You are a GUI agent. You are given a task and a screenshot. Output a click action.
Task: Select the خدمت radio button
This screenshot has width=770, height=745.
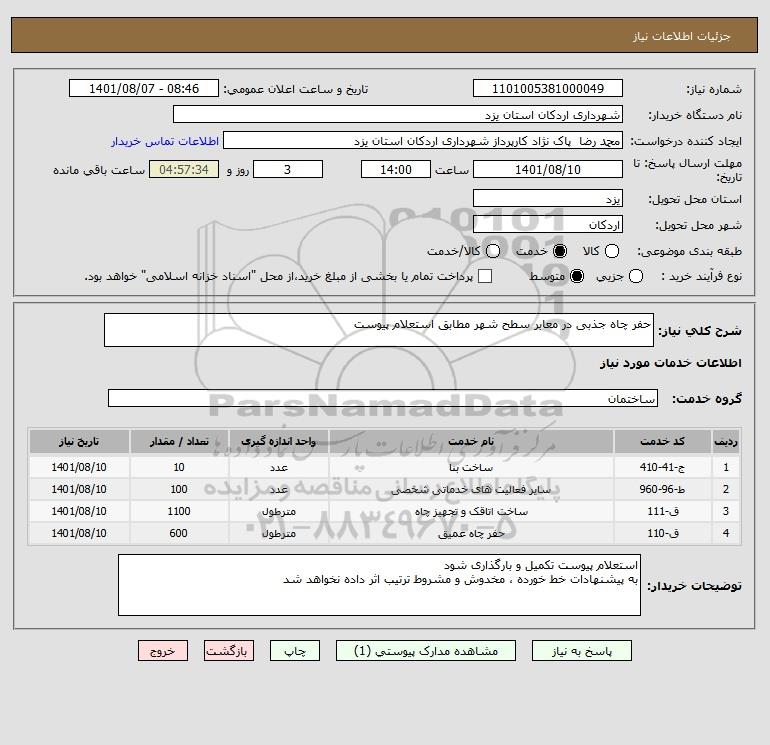tap(560, 251)
